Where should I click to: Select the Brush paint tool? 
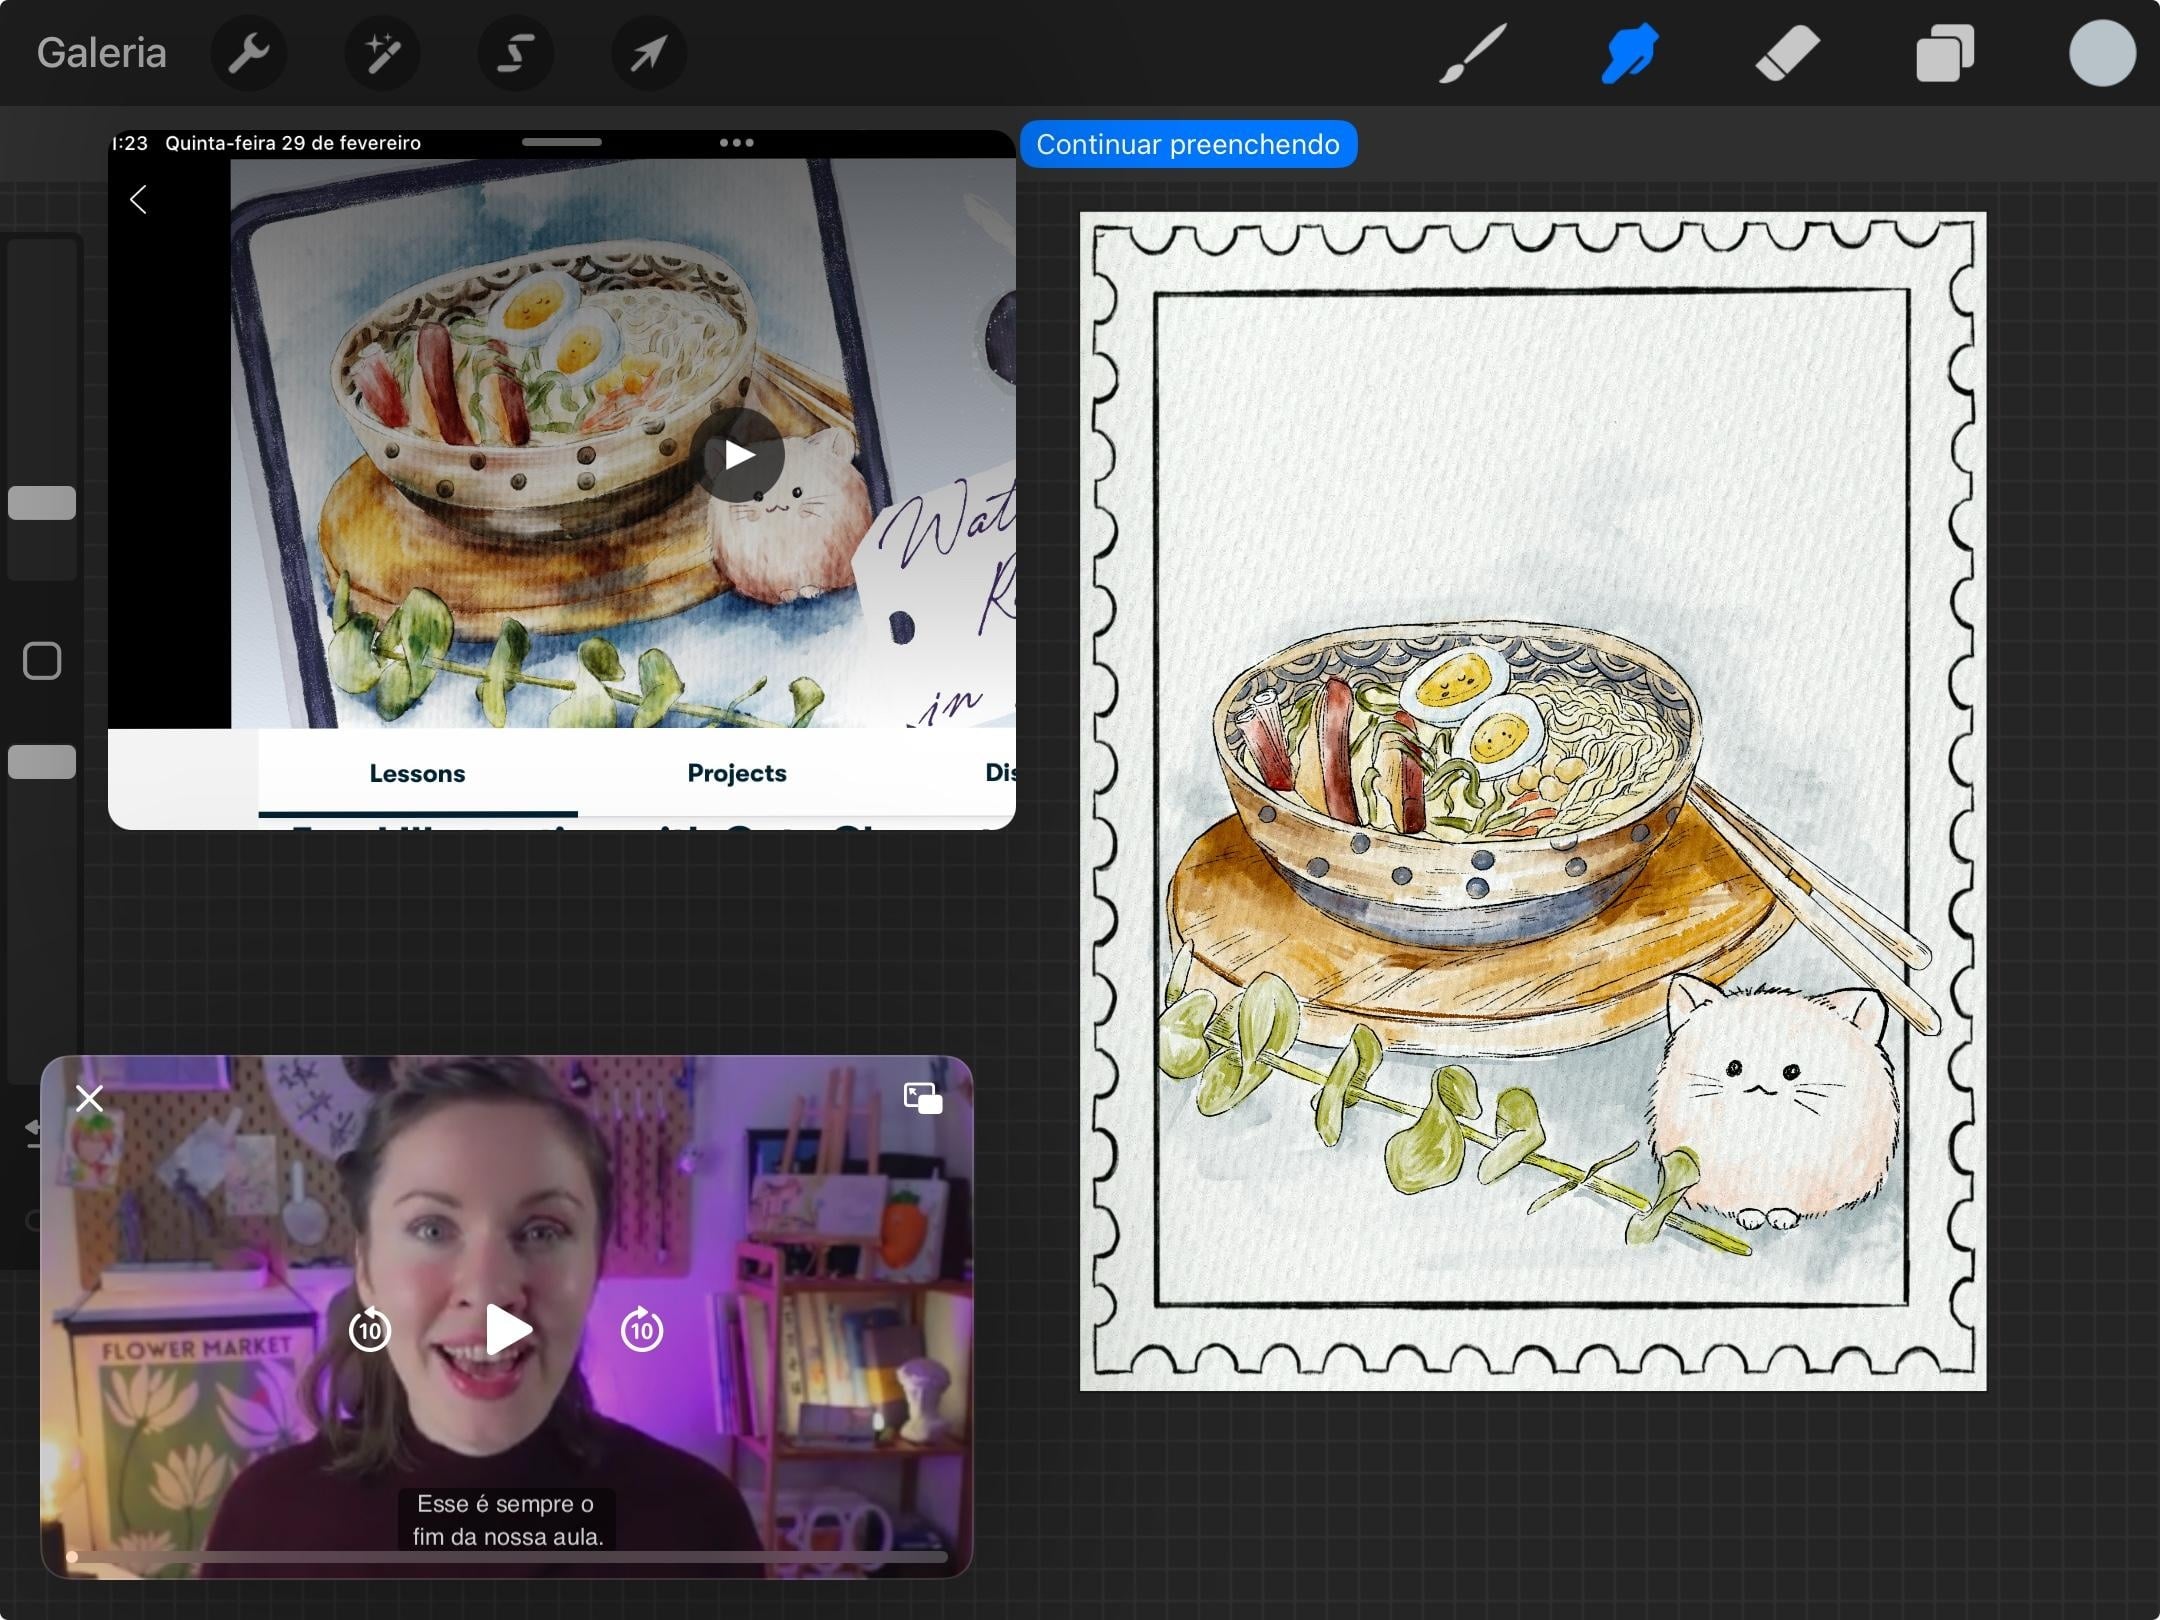[1472, 53]
